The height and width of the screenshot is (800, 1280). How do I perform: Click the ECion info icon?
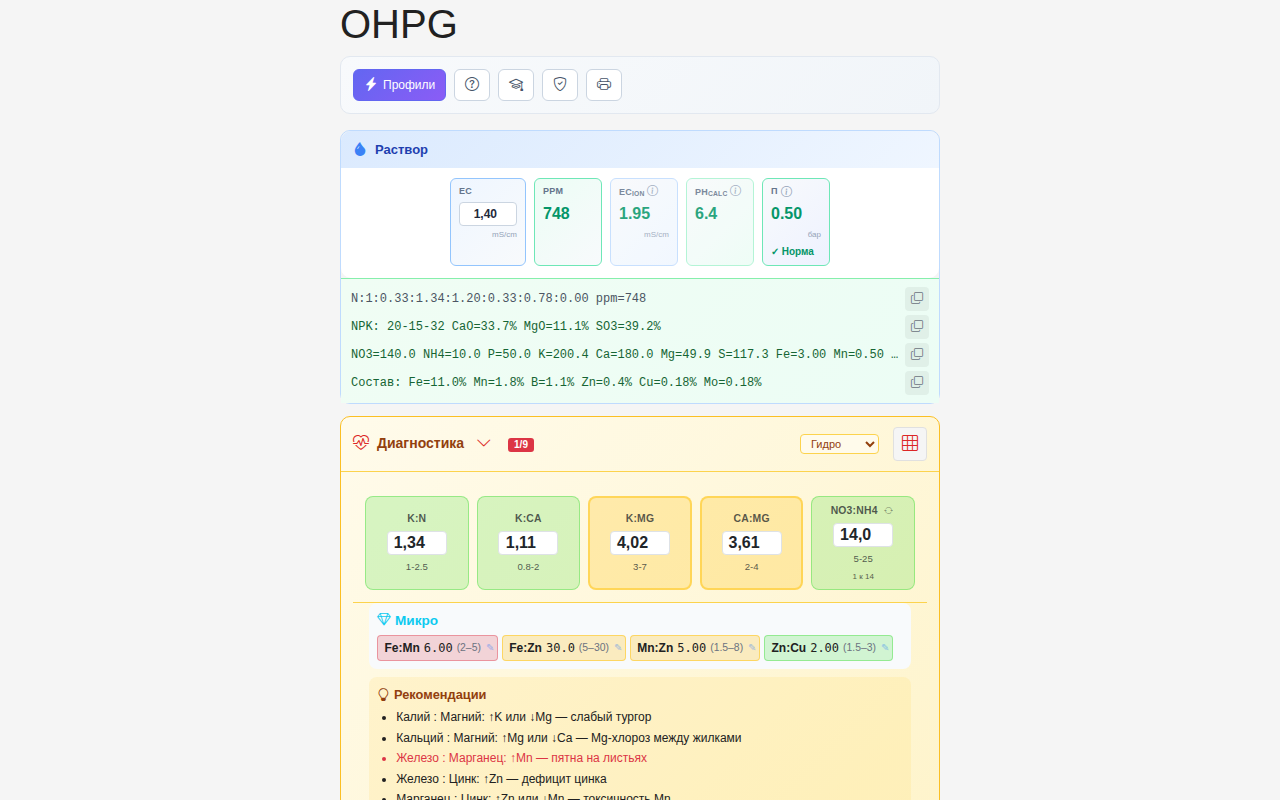point(652,190)
